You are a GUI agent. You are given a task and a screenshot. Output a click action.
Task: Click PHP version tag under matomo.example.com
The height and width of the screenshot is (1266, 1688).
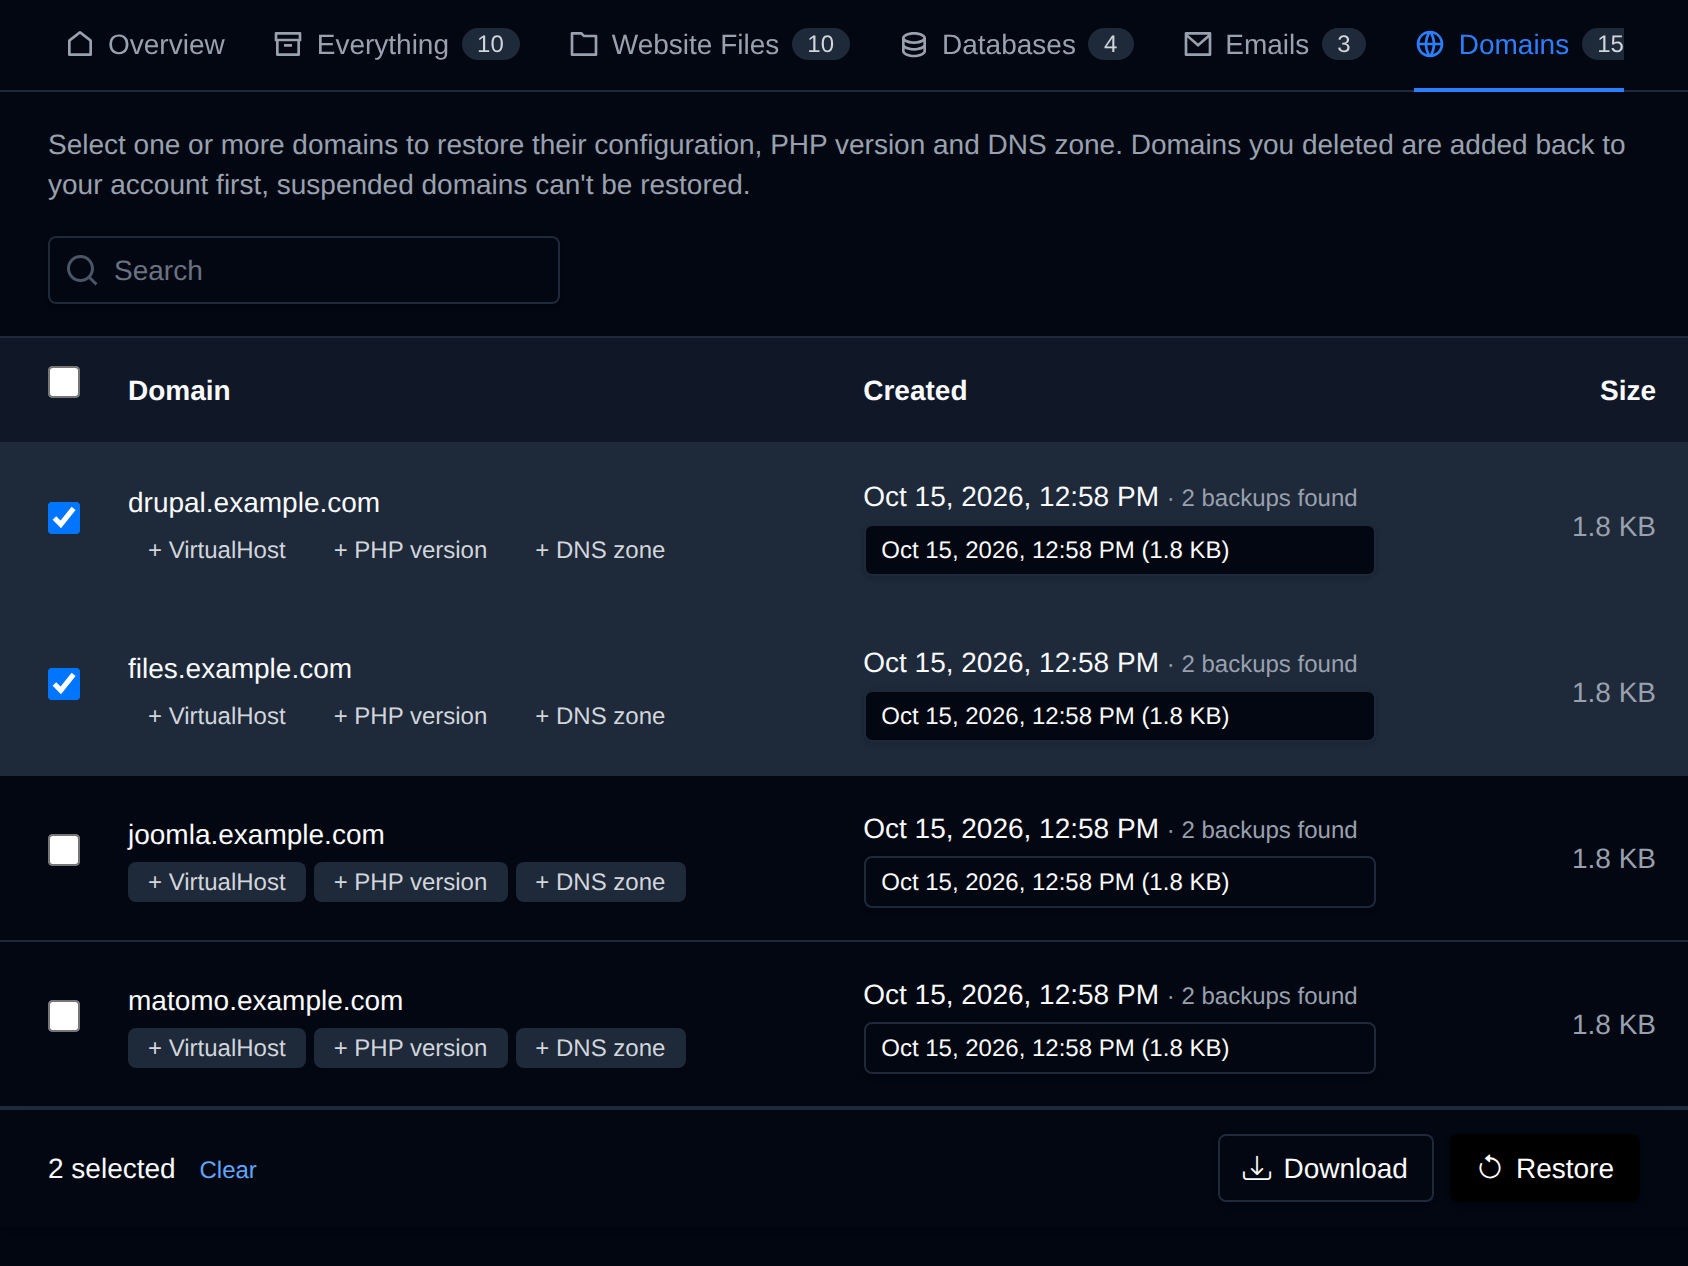411,1048
